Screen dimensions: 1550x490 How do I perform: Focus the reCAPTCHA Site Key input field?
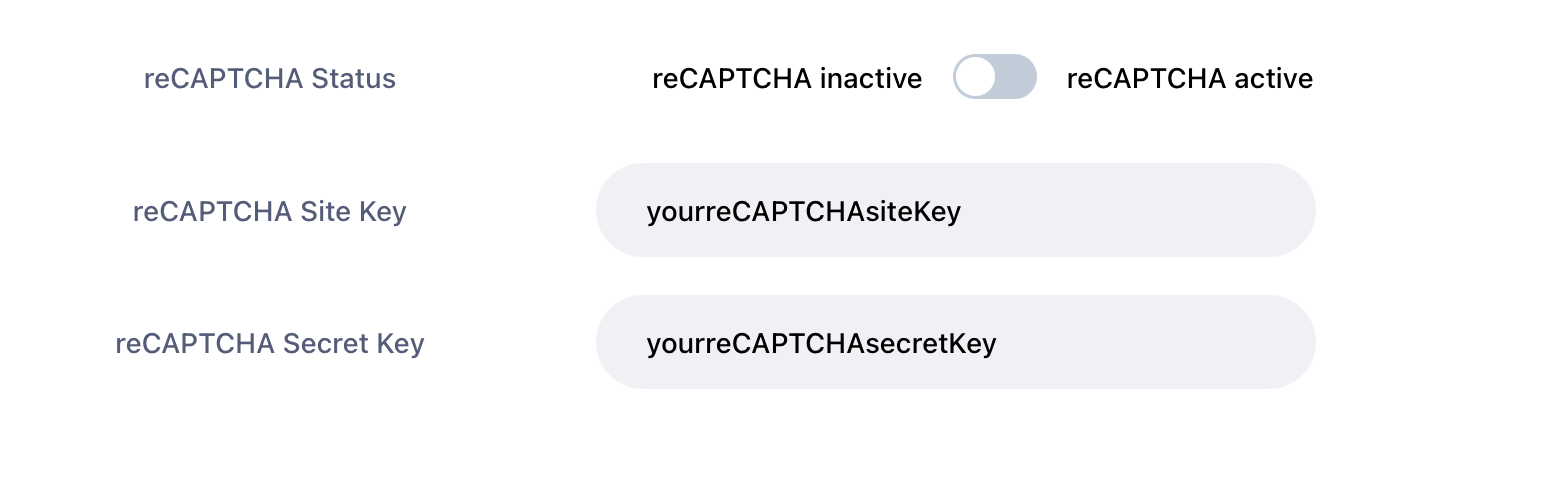(955, 210)
